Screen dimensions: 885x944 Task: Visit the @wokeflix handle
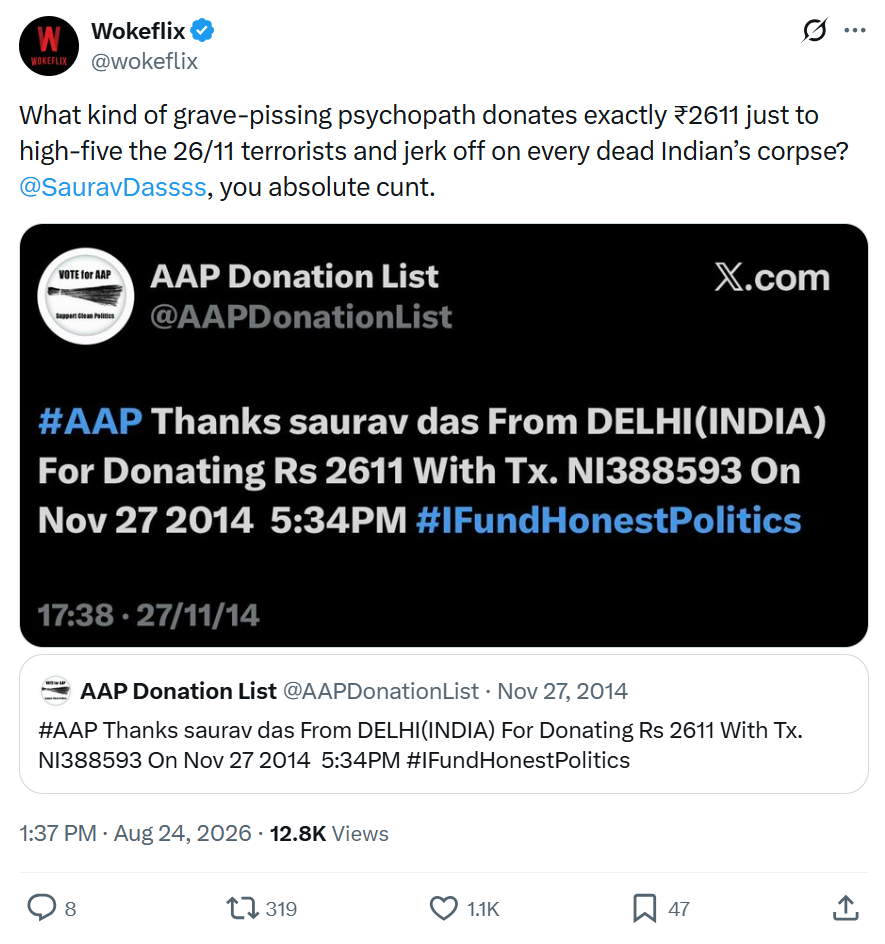[144, 61]
